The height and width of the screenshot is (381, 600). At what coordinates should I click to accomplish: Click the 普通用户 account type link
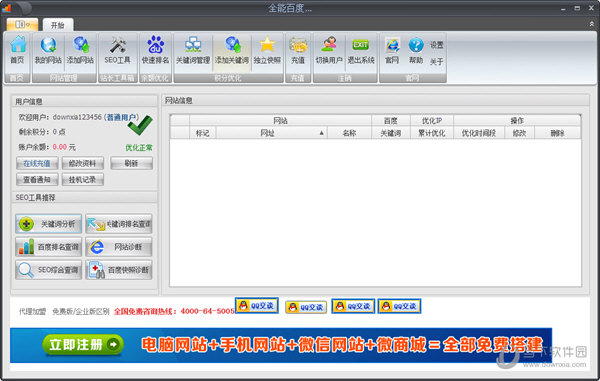121,117
